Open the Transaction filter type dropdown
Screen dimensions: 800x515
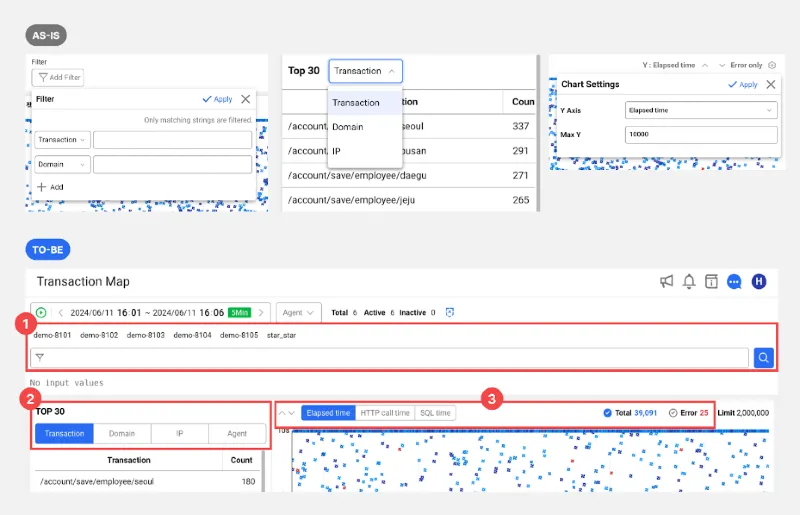62,140
